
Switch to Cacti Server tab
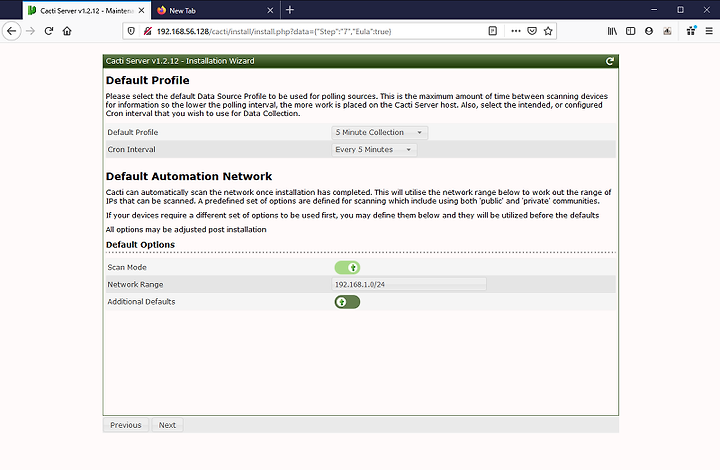(86, 10)
